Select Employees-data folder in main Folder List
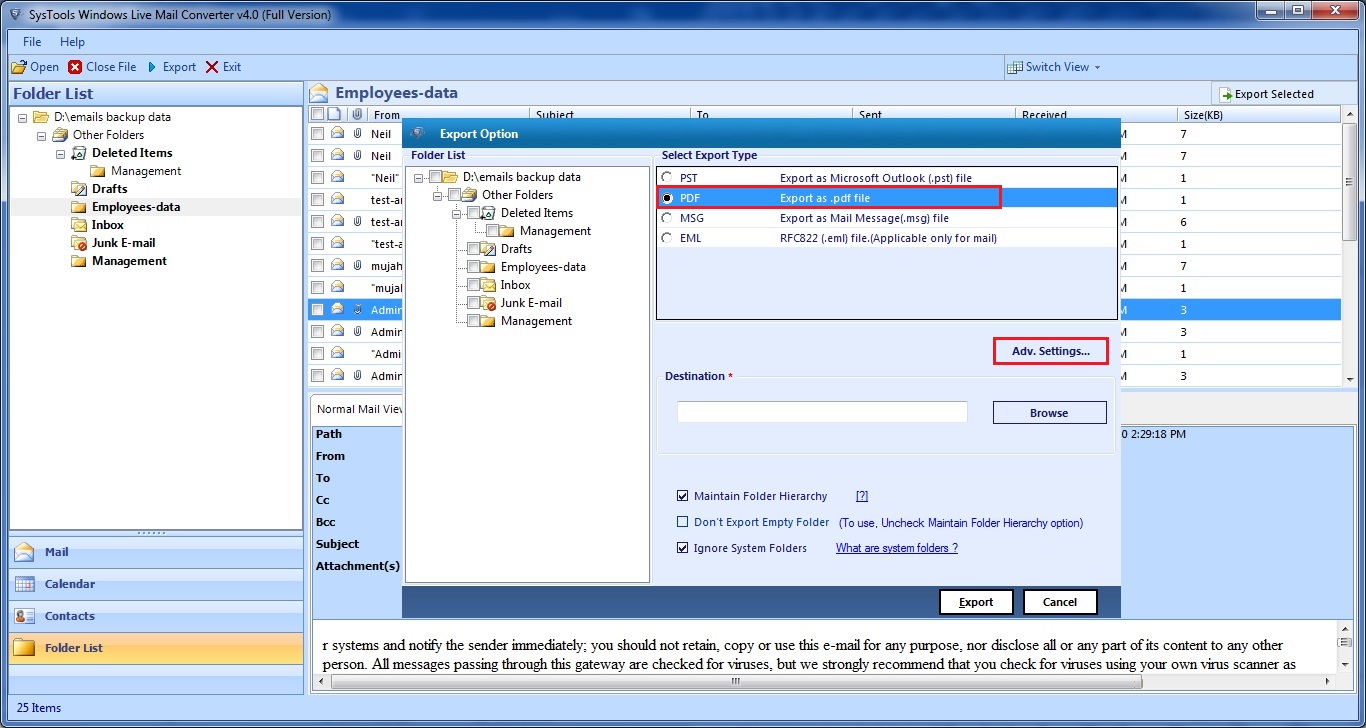The height and width of the screenshot is (728, 1366). [x=136, y=207]
